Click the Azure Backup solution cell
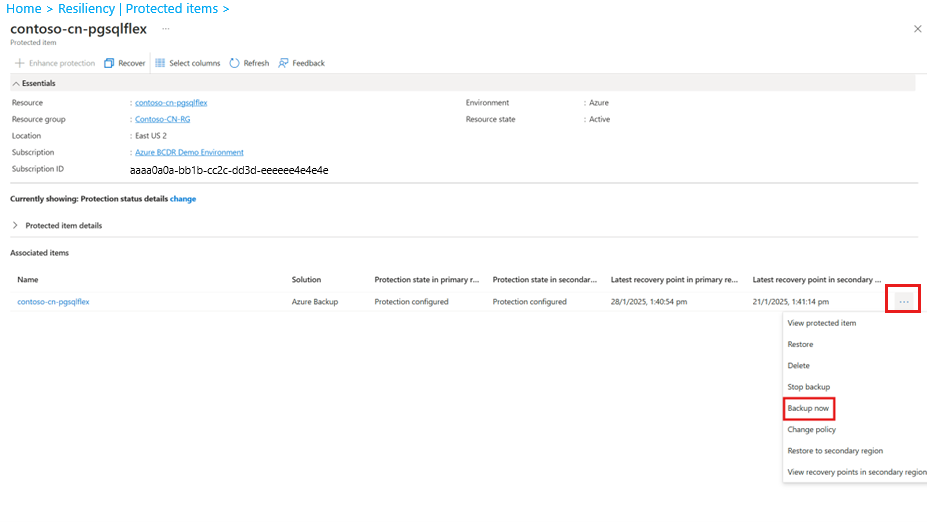 click(x=315, y=302)
